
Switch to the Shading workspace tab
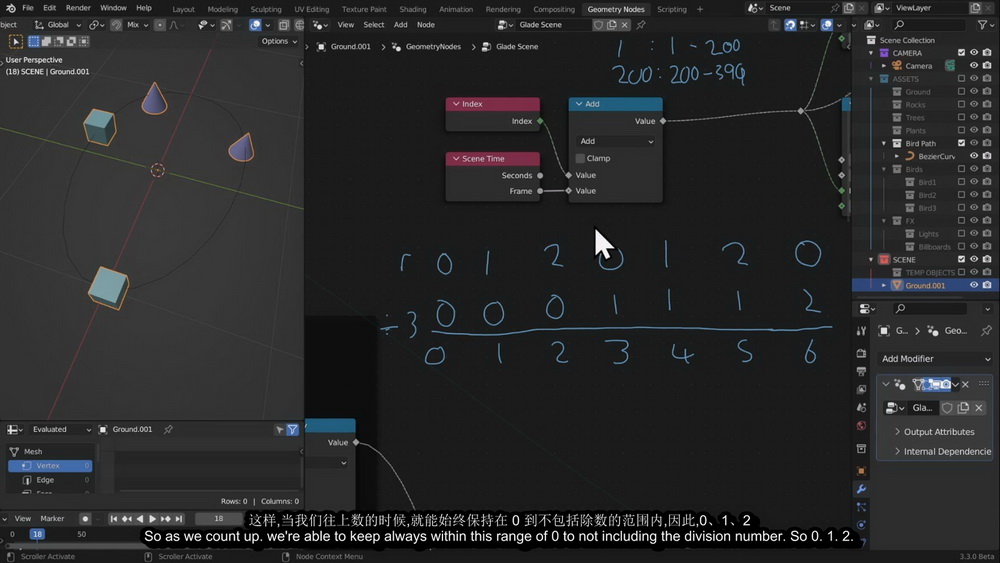[x=413, y=9]
